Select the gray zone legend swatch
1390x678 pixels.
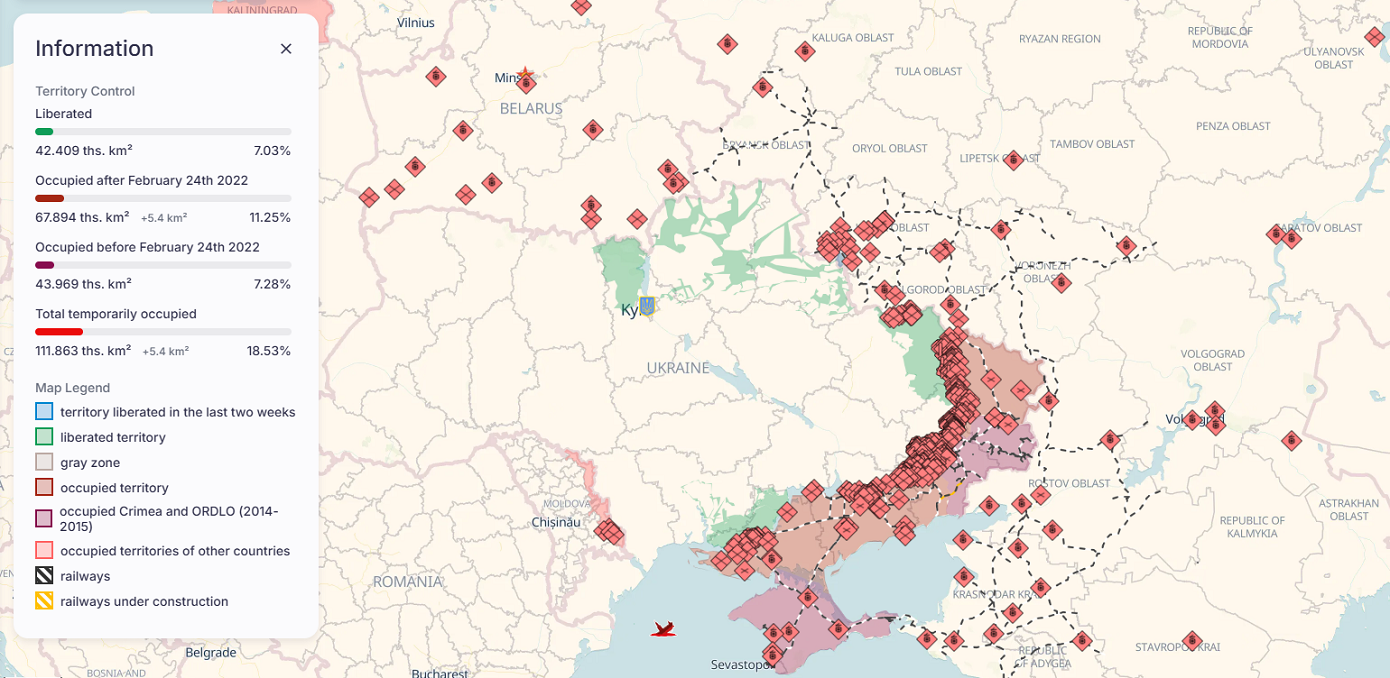click(x=44, y=462)
